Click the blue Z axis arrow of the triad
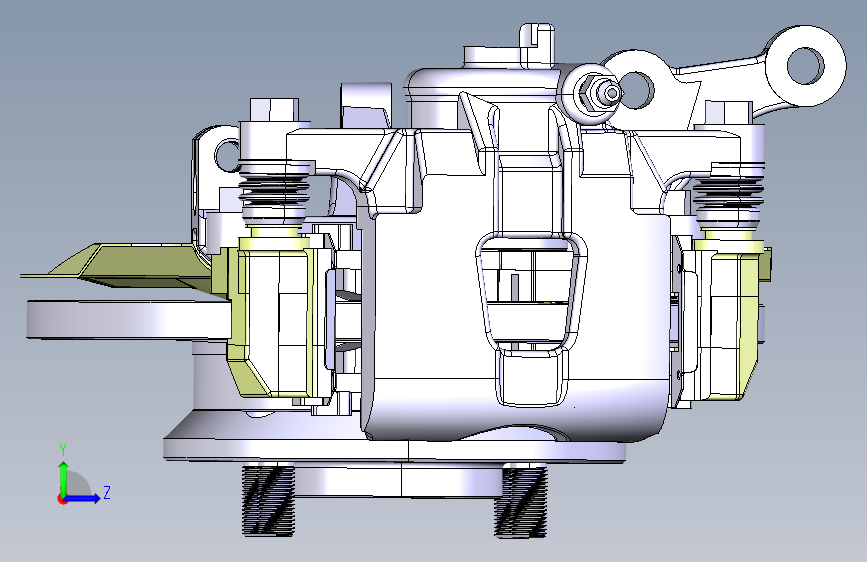This screenshot has width=867, height=562. point(83,498)
